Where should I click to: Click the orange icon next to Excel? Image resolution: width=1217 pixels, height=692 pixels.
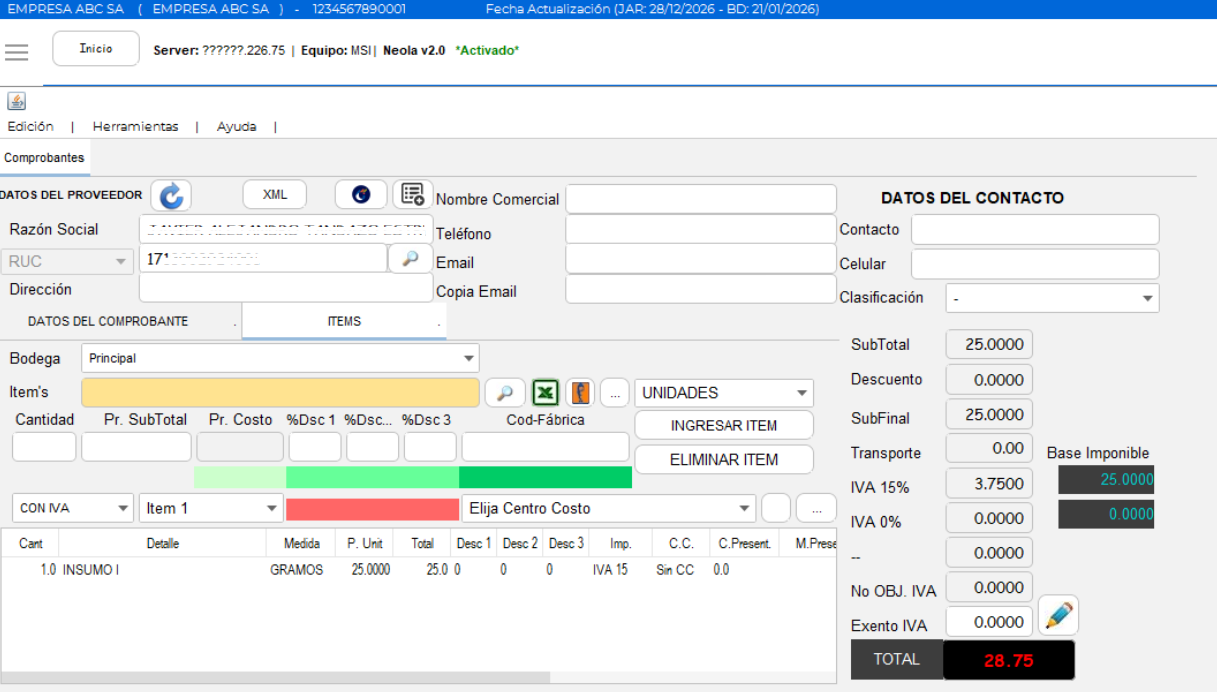click(580, 393)
